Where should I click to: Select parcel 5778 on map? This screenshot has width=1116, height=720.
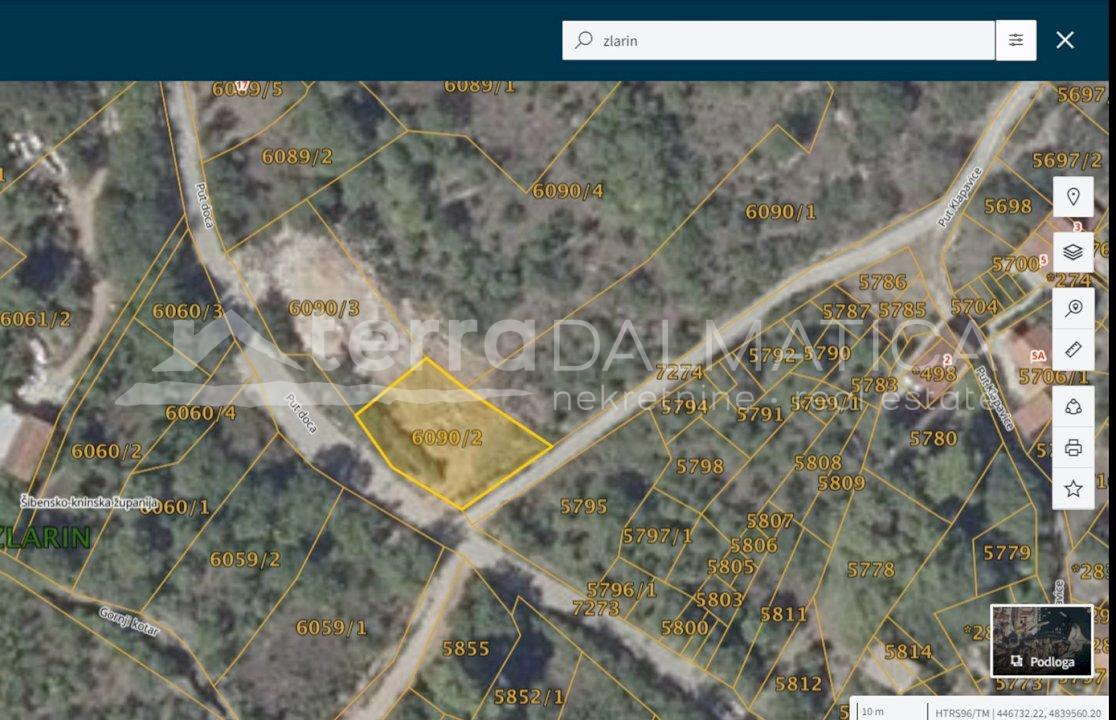pyautogui.click(x=870, y=570)
